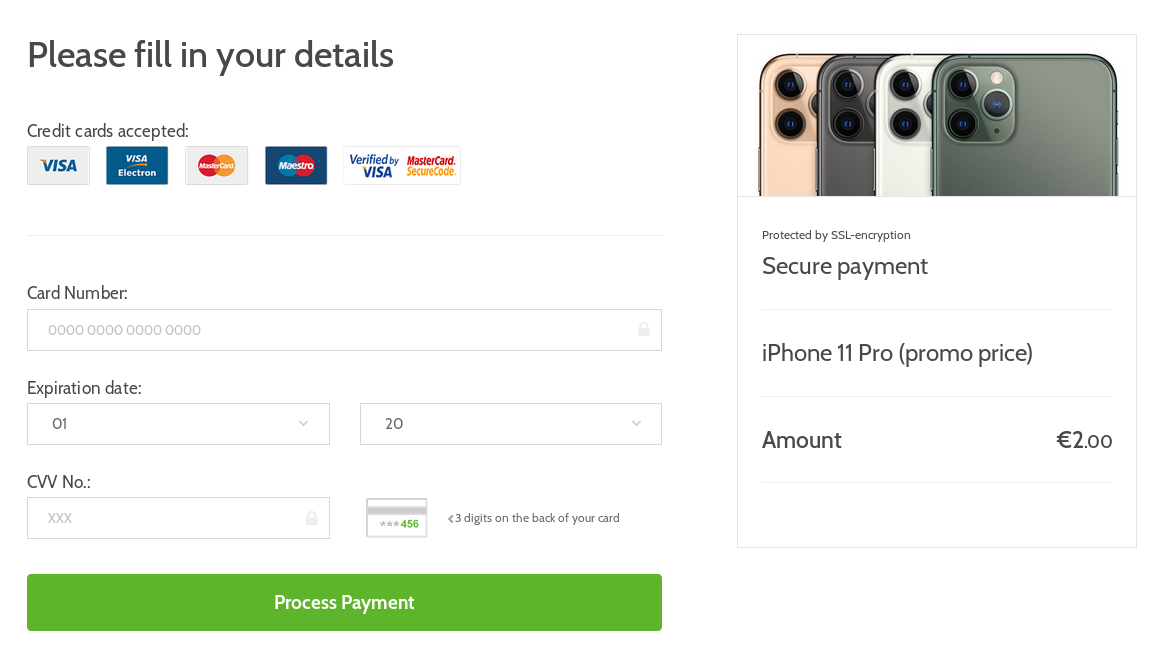1156x647 pixels.
Task: Click the Secure payment heading
Action: tap(845, 266)
